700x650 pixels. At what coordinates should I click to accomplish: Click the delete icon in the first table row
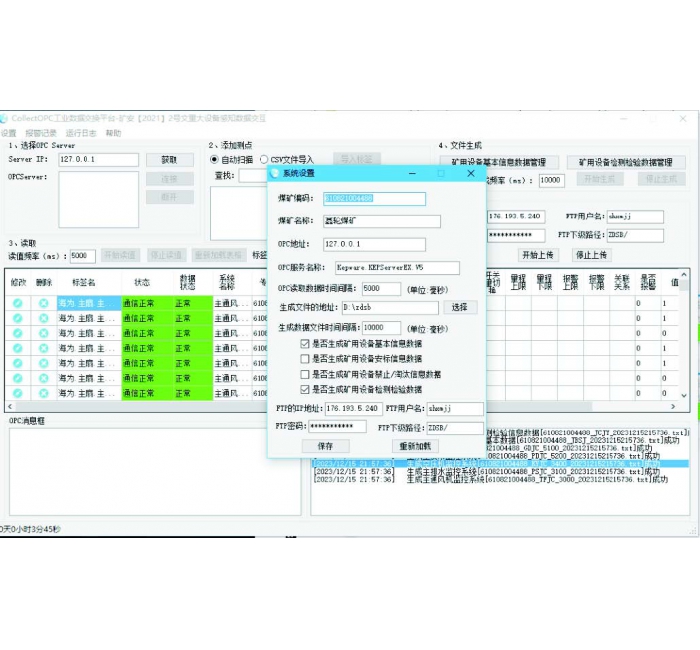[44, 303]
